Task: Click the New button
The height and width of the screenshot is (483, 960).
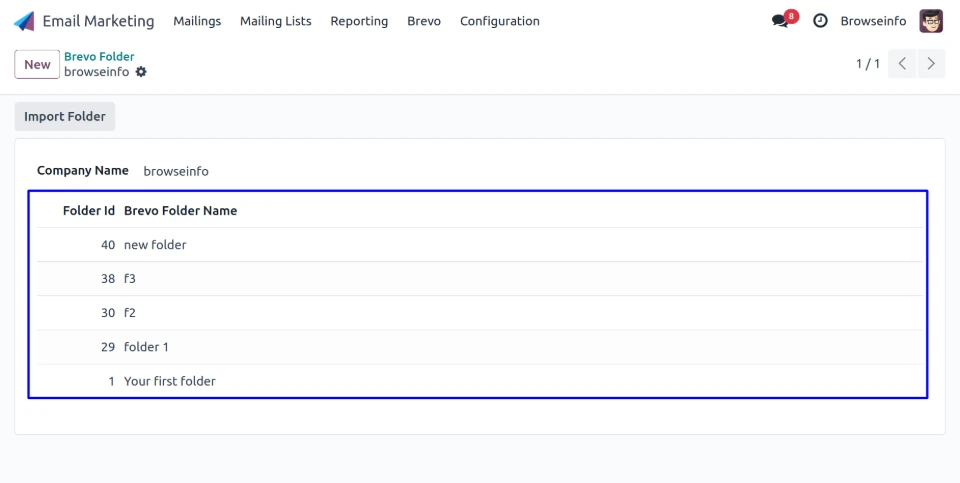Action: click(x=37, y=64)
